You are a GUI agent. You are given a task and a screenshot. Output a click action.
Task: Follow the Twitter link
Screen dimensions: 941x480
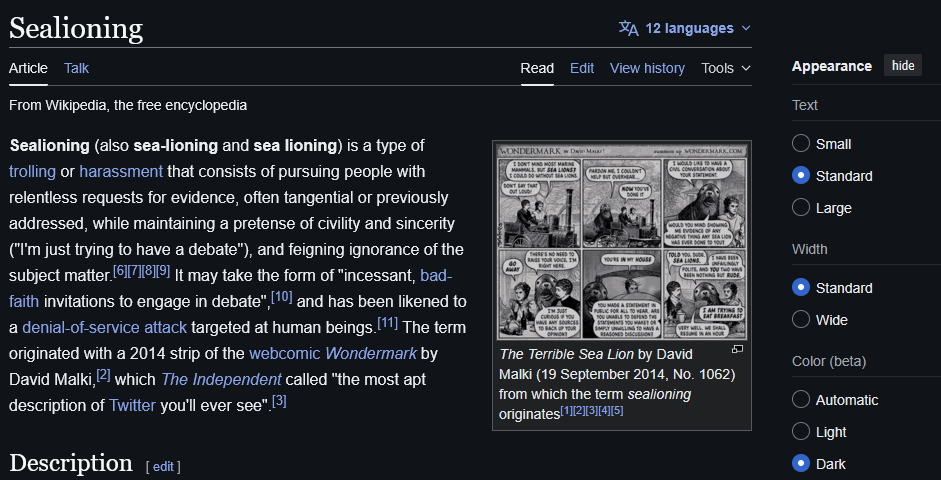tap(133, 406)
